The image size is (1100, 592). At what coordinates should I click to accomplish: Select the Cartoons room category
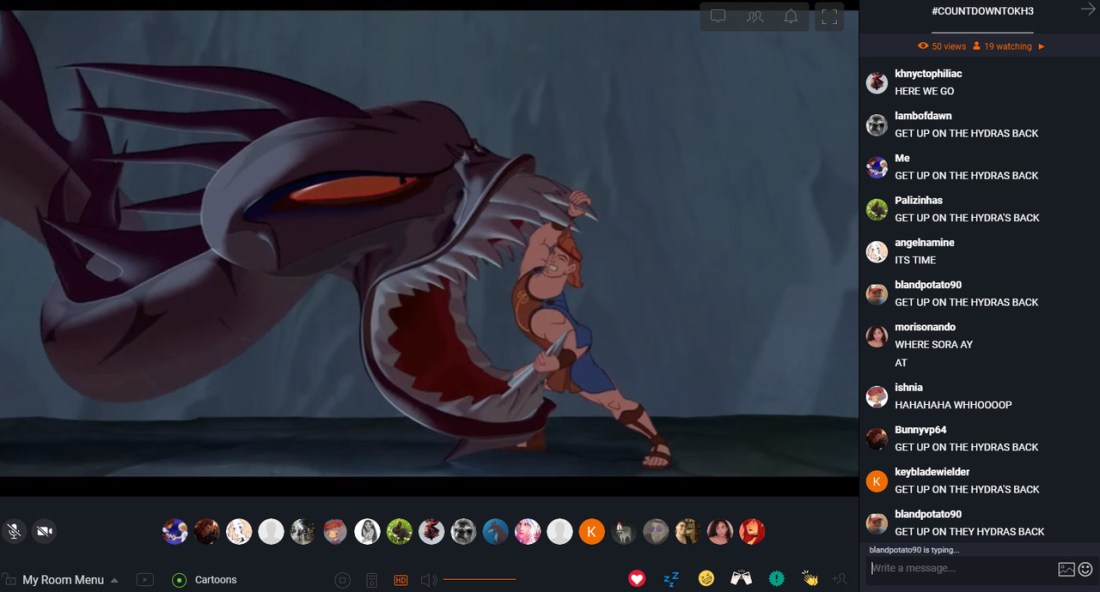[x=215, y=580]
